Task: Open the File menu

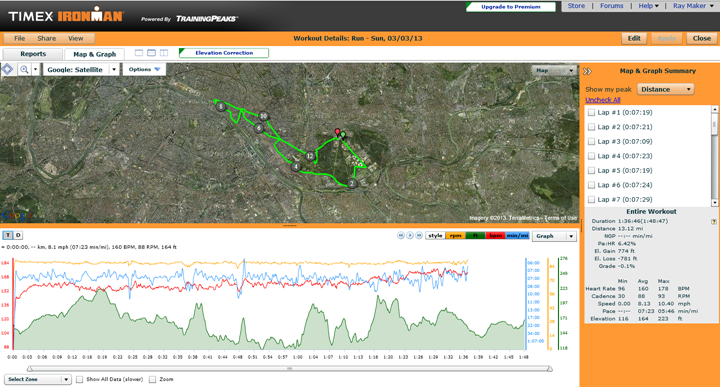Action: pos(19,39)
